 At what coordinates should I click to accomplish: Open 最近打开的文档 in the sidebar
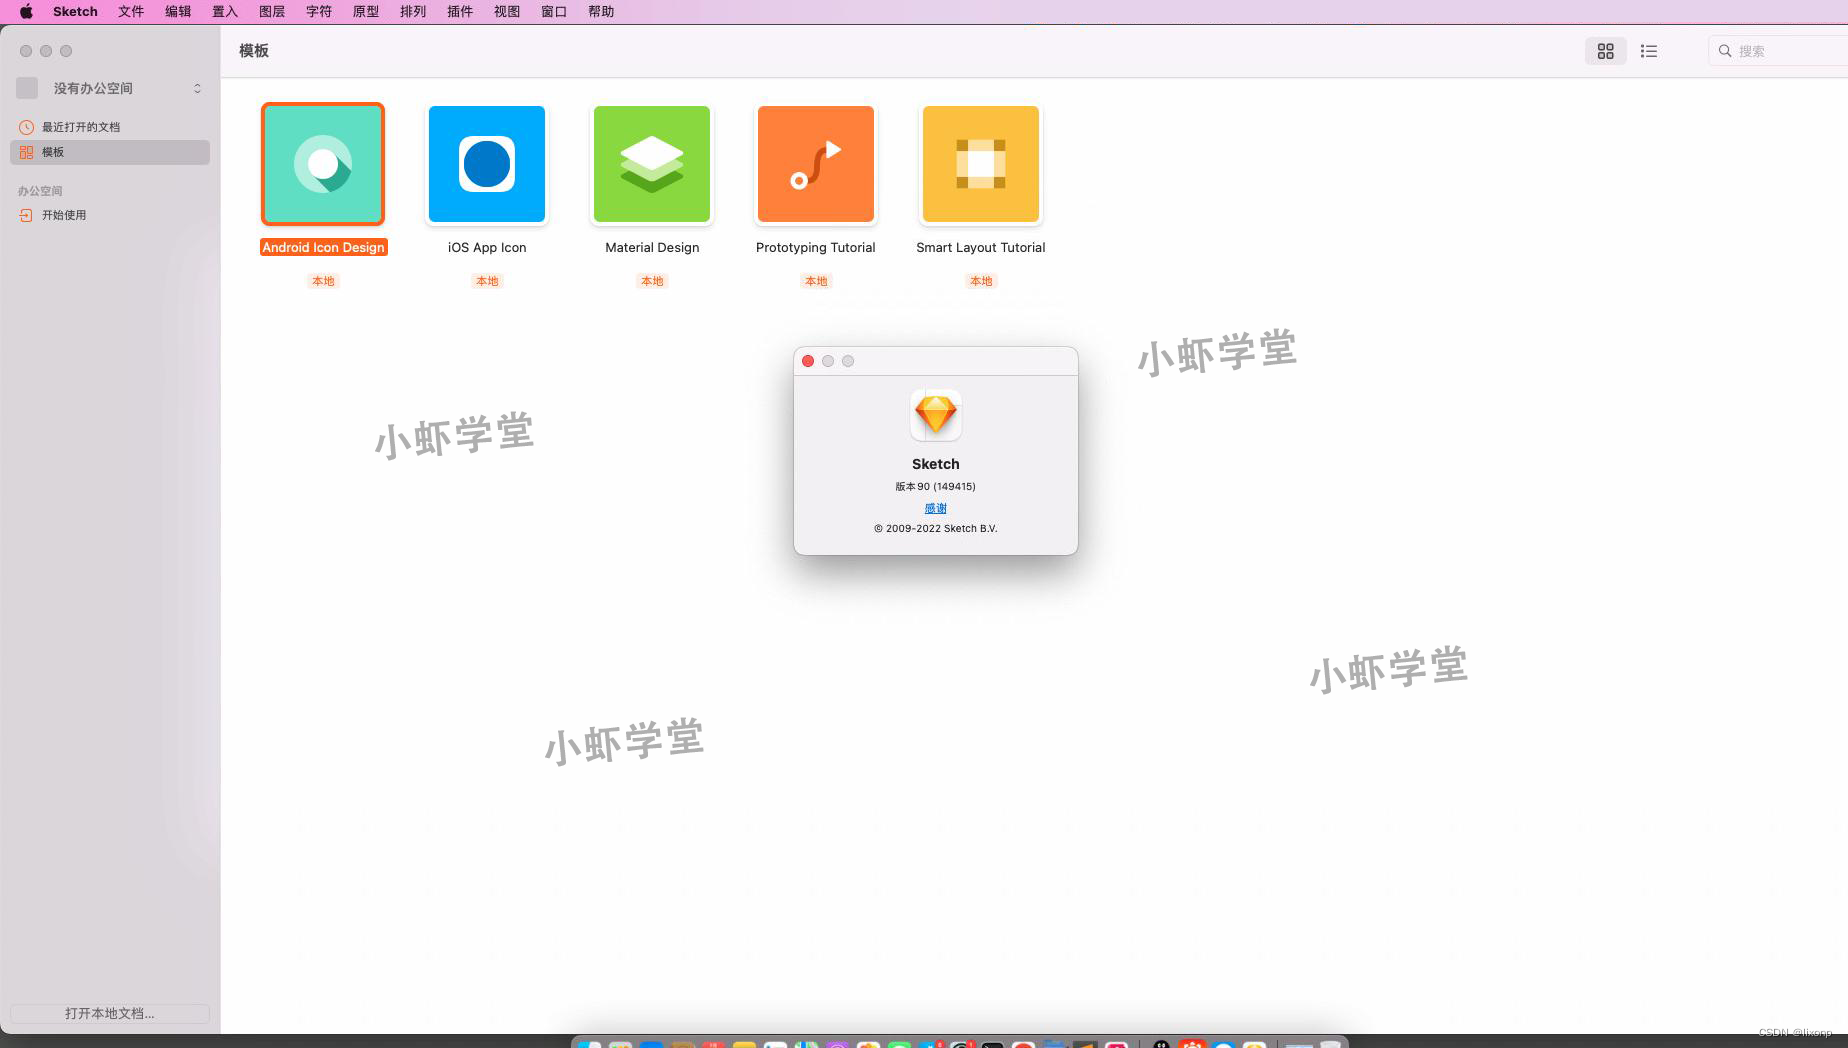click(x=110, y=127)
